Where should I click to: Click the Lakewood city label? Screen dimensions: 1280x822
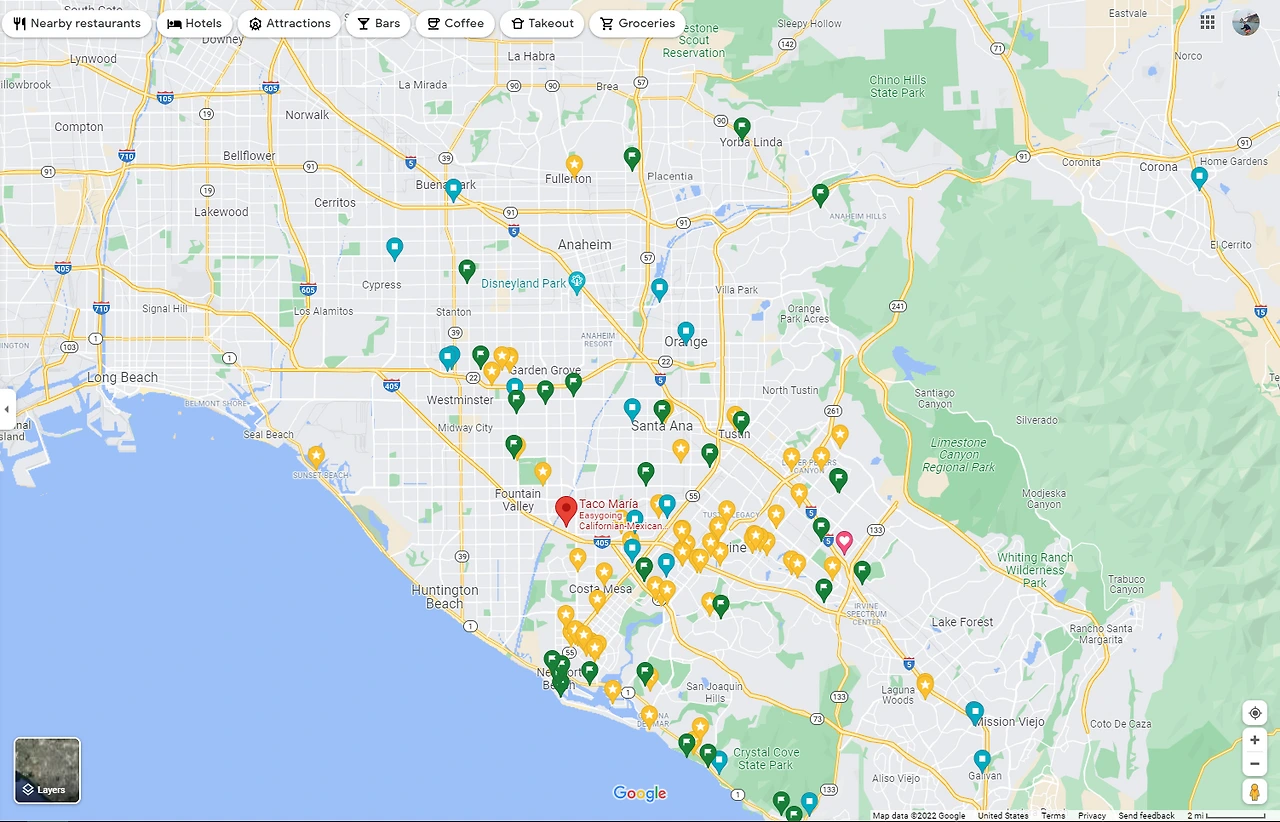221,212
